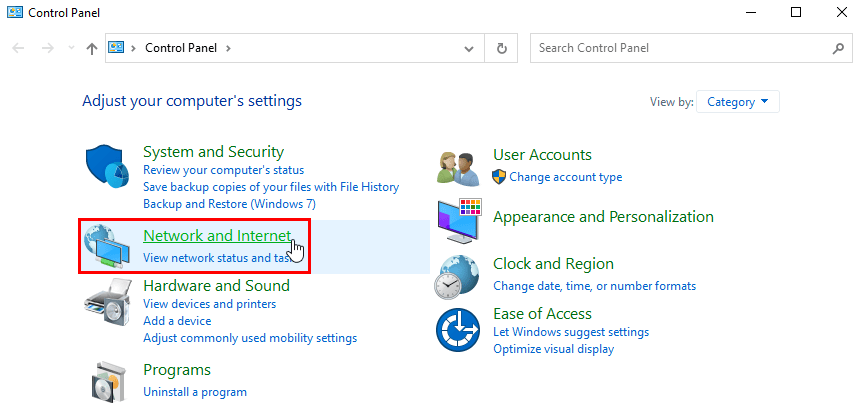The height and width of the screenshot is (414, 864).
Task: Click the search magnifier icon
Action: (838, 48)
